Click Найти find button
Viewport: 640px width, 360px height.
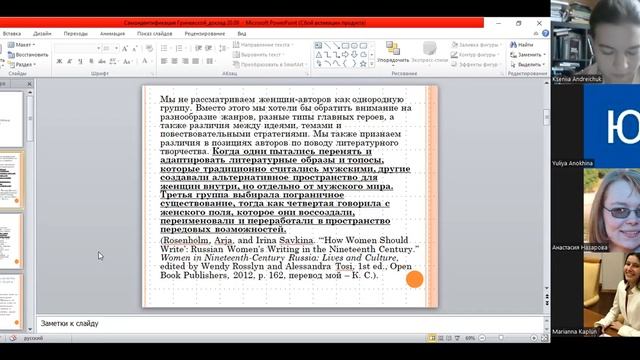pyautogui.click(x=522, y=44)
